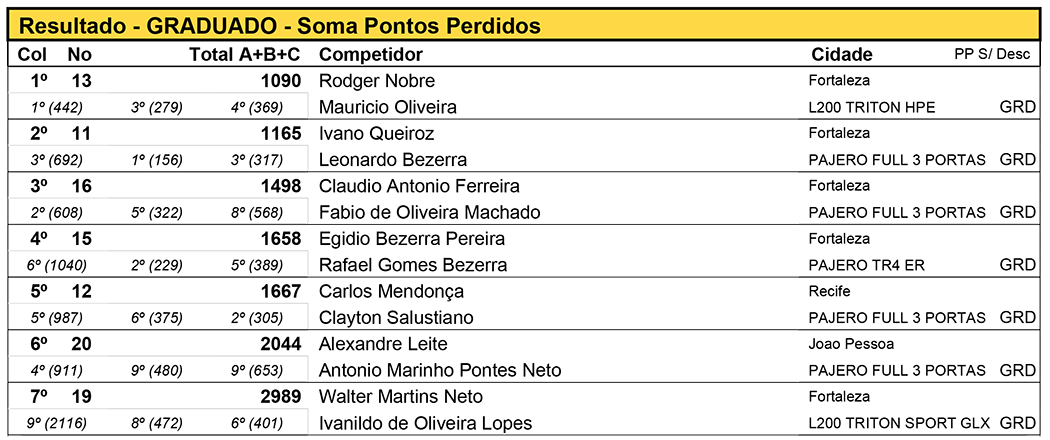The height and width of the screenshot is (440, 1050).
Task: Pick the Antonio Marinho Pontes Neto entry
Action: point(439,370)
